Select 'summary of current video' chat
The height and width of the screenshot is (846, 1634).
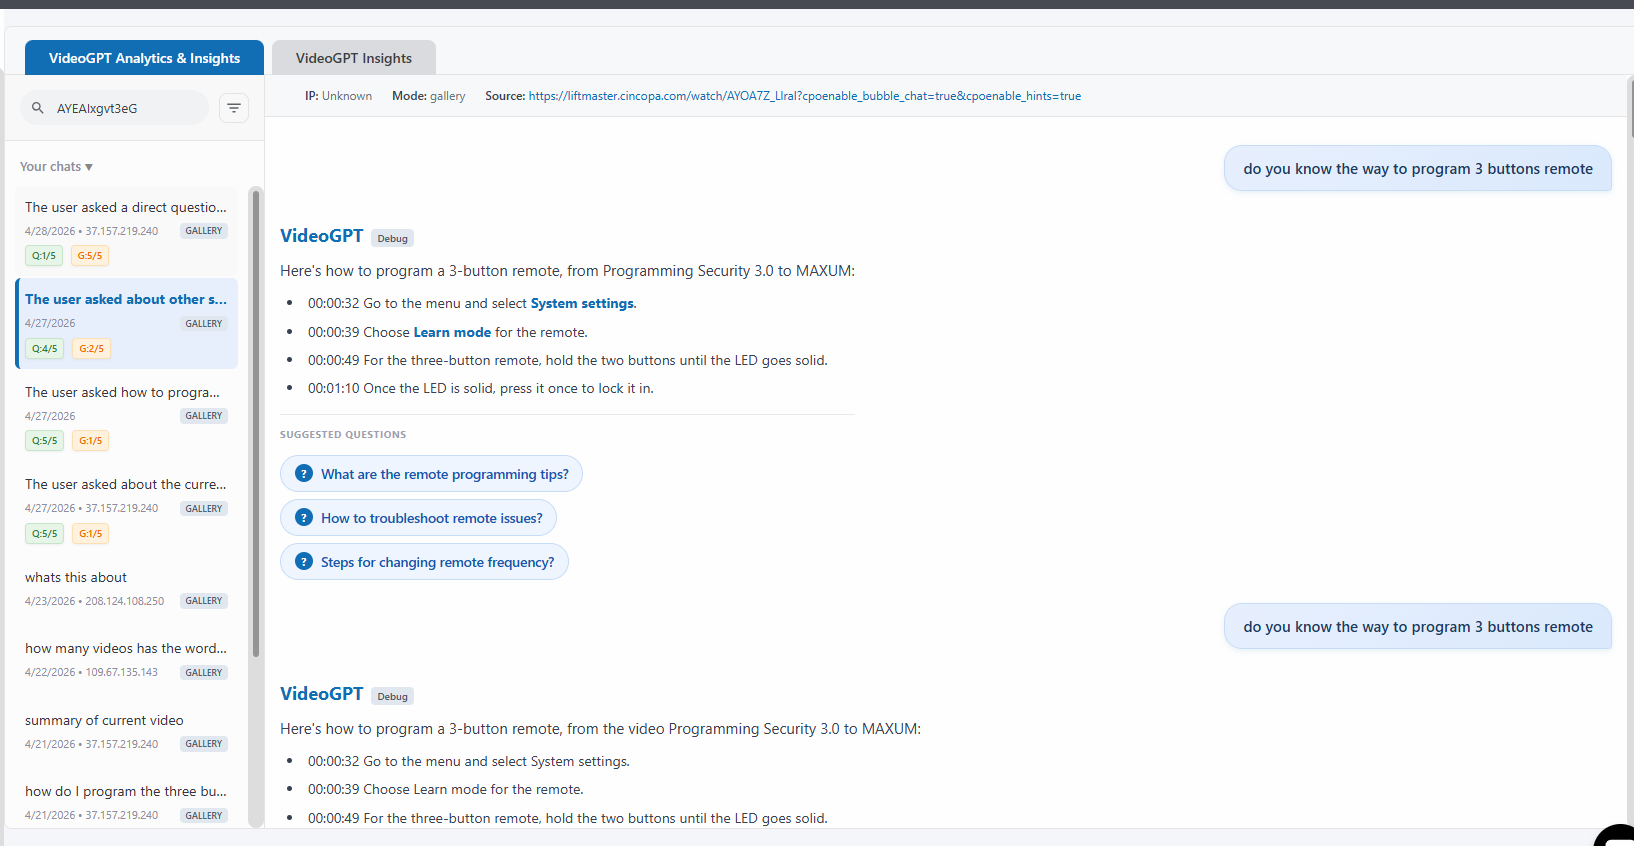coord(126,731)
